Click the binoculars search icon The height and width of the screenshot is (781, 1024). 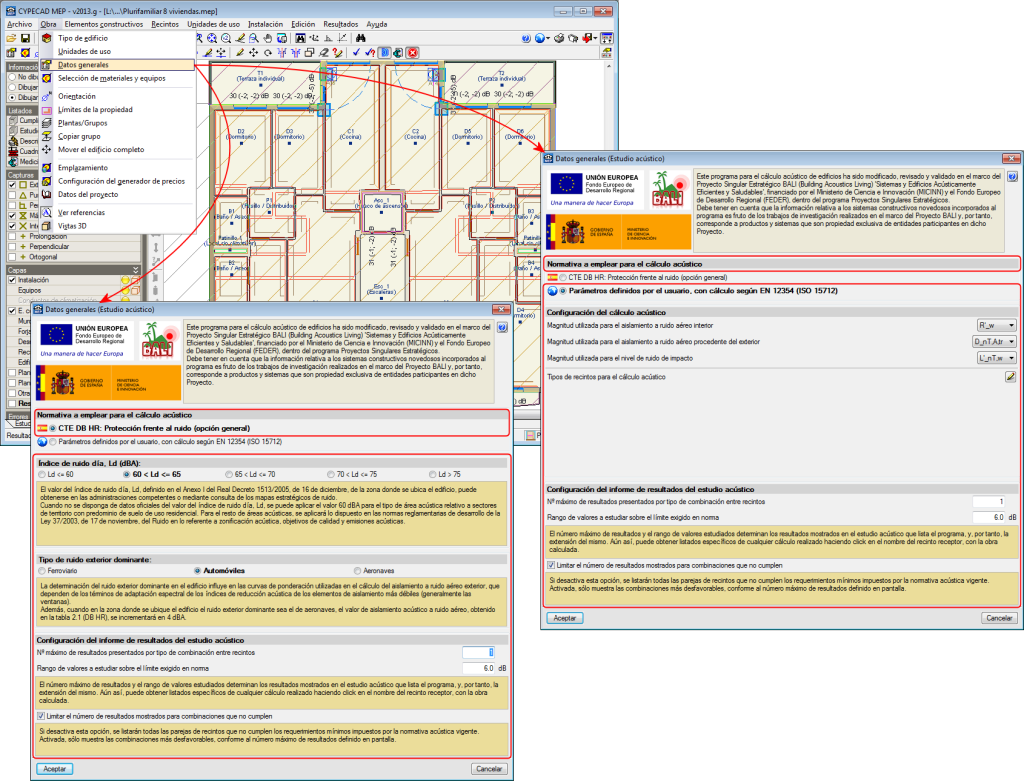(x=360, y=39)
